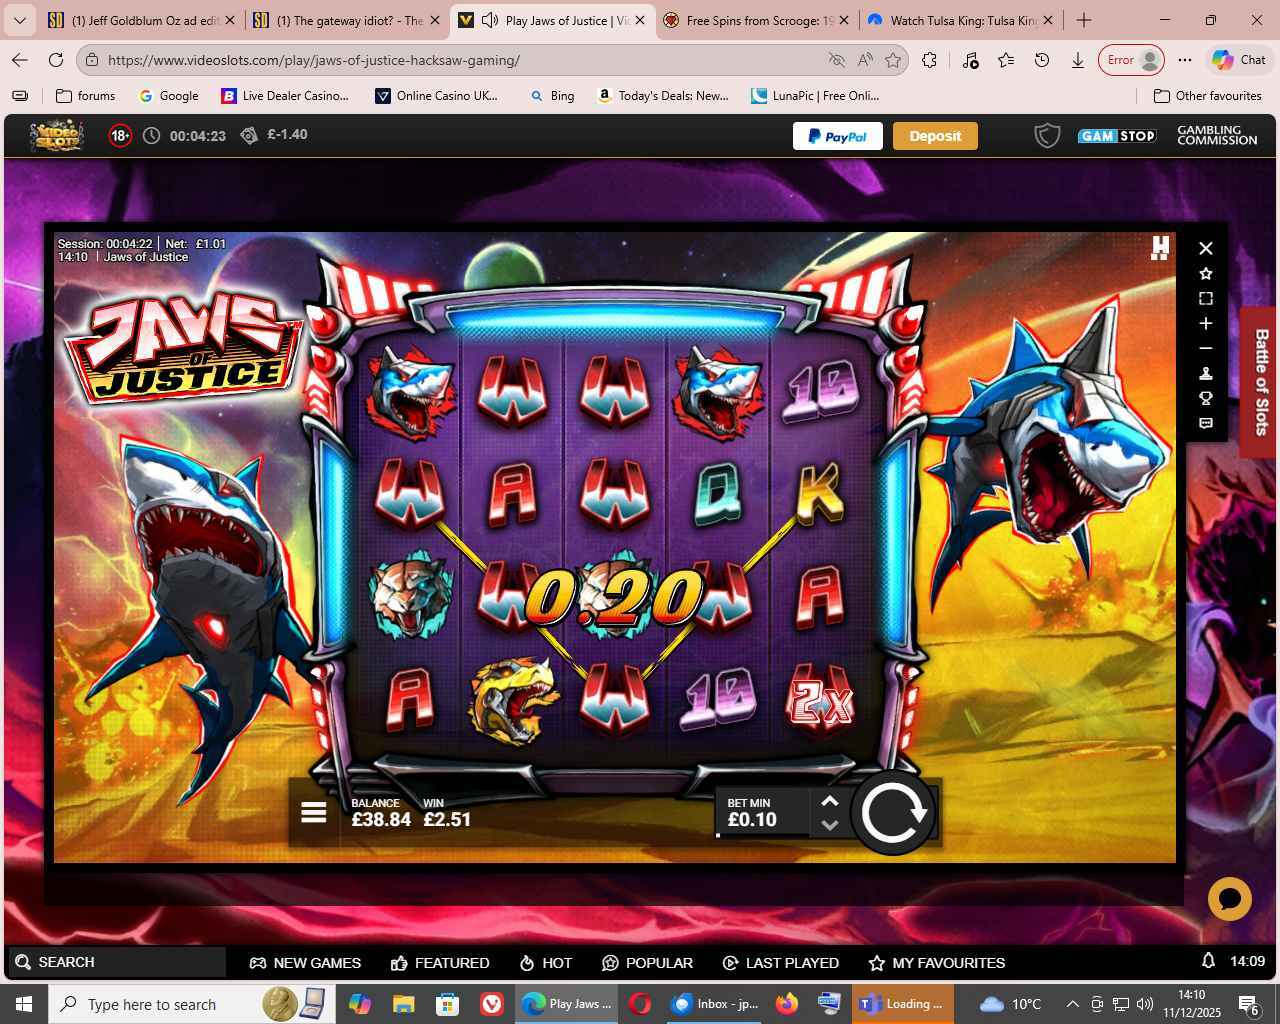Open Firefox from the Windows taskbar
This screenshot has height=1024, width=1280.
(787, 1003)
